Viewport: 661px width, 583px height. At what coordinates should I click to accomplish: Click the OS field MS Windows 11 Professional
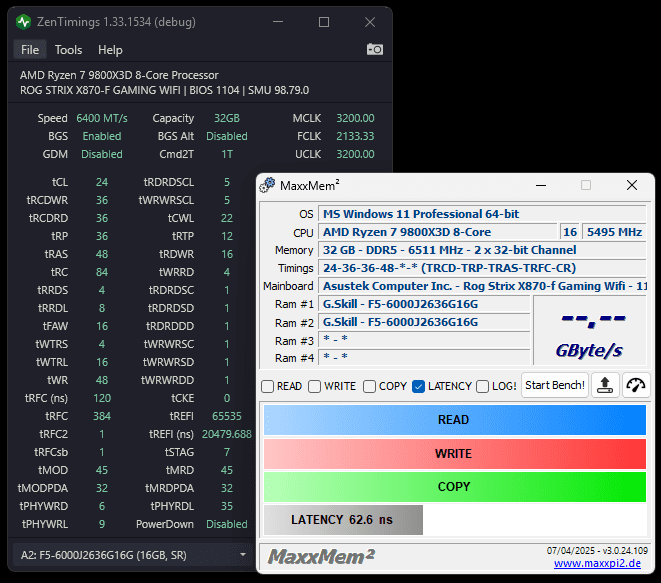pyautogui.click(x=482, y=214)
